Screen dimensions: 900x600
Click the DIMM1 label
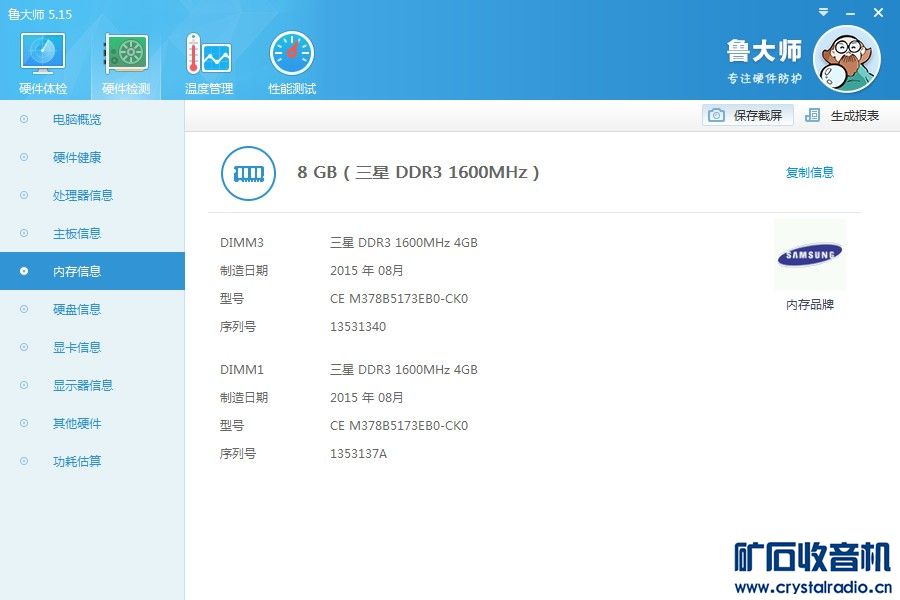242,369
